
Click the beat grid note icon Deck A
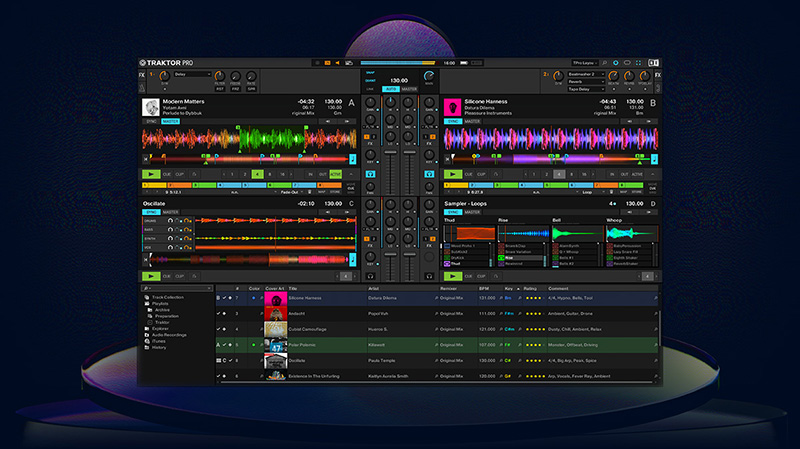pyautogui.click(x=353, y=159)
